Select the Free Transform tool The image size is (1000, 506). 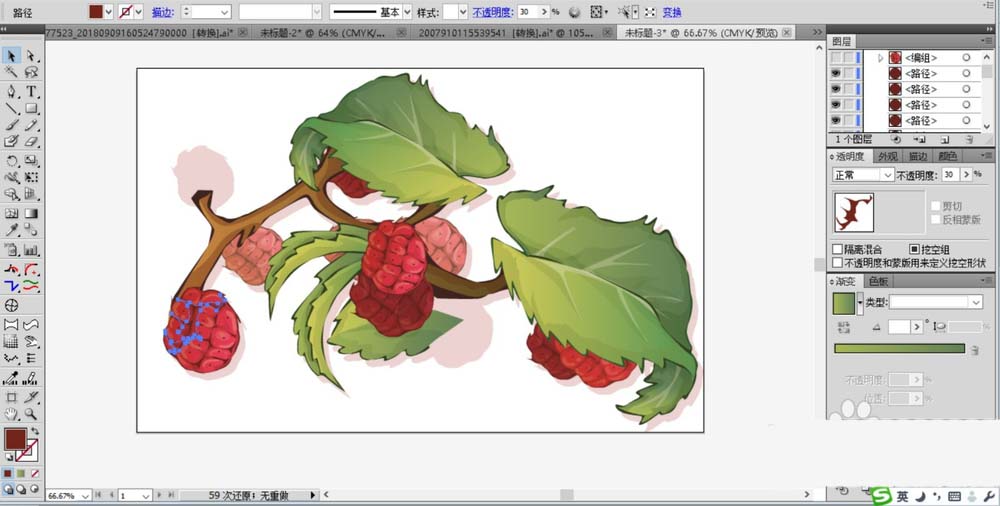[31, 177]
